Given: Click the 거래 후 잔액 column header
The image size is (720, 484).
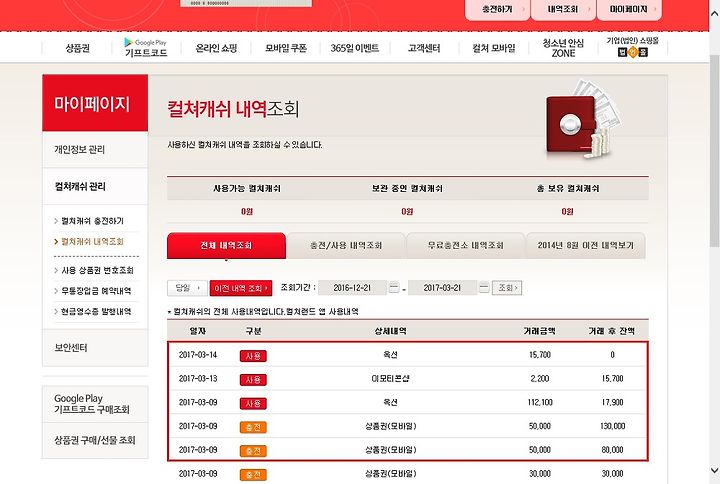Looking at the screenshot, I should [612, 331].
